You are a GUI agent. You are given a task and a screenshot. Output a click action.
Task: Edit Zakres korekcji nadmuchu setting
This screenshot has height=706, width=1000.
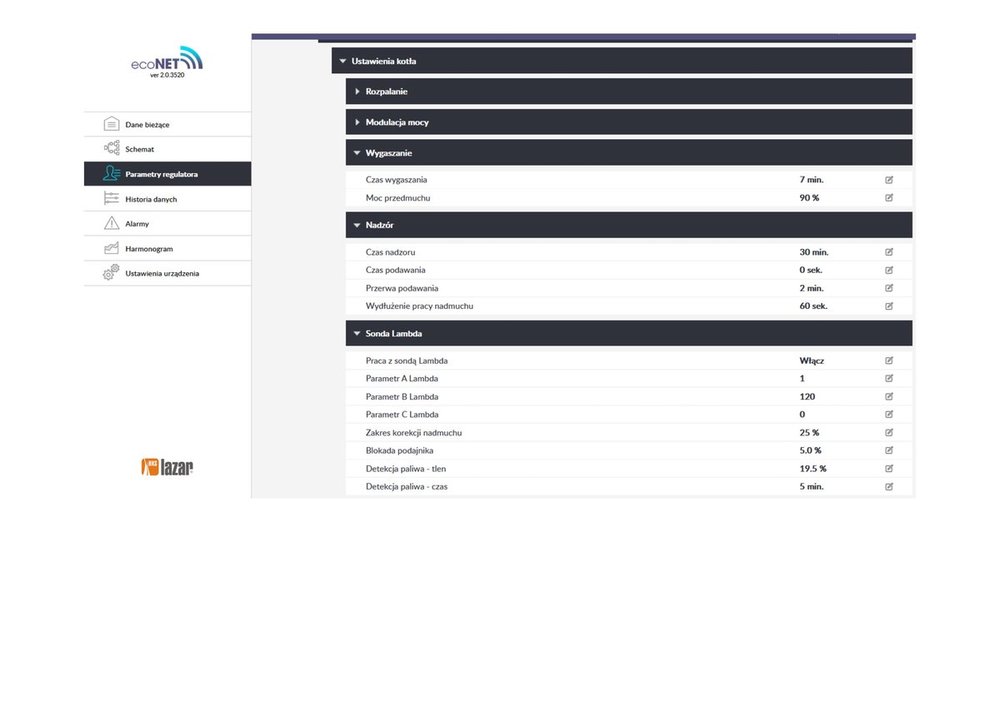pyautogui.click(x=888, y=432)
